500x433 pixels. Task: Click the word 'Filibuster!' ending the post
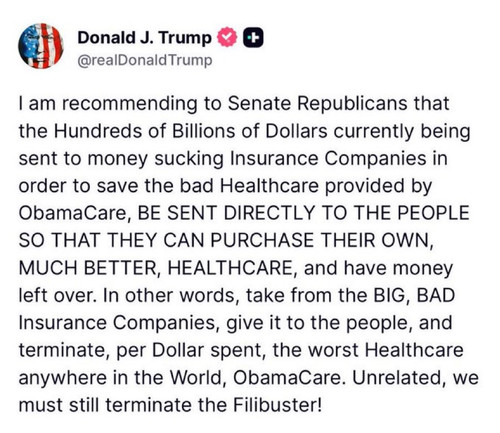(277, 405)
